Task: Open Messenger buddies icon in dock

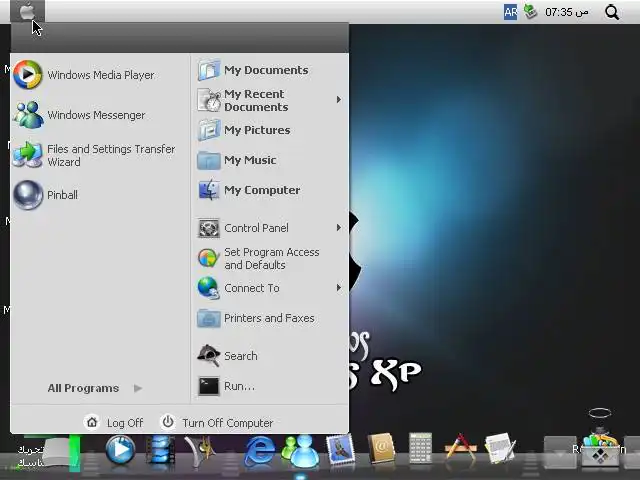Action: (300, 451)
